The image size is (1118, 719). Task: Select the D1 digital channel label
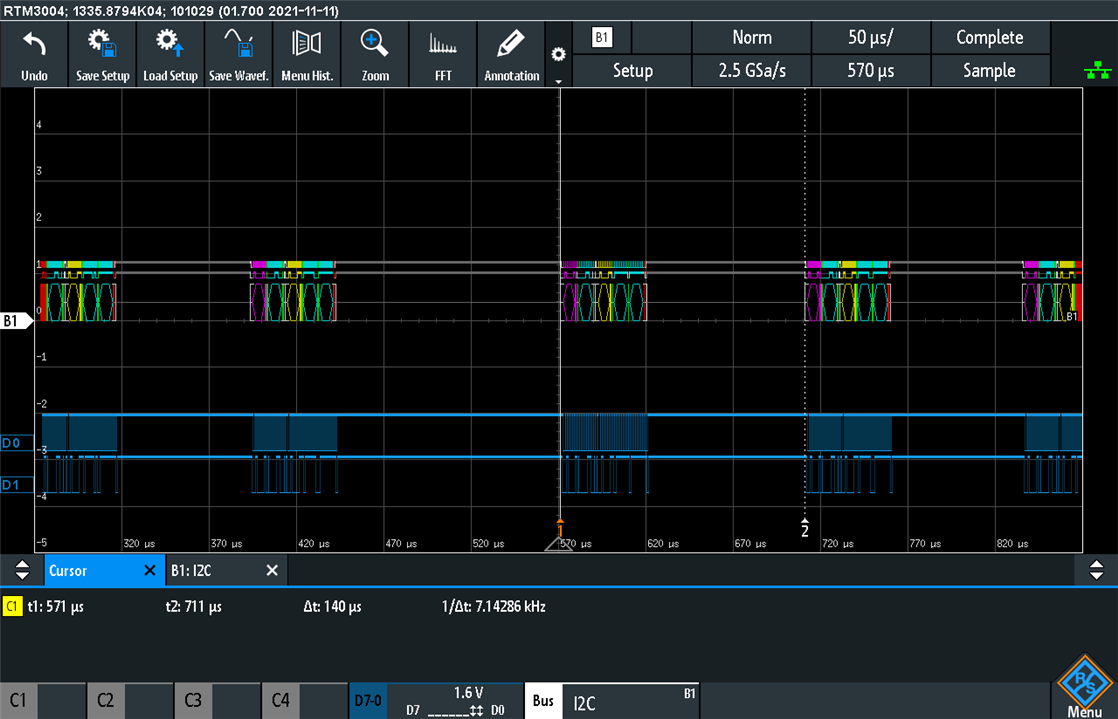[16, 486]
